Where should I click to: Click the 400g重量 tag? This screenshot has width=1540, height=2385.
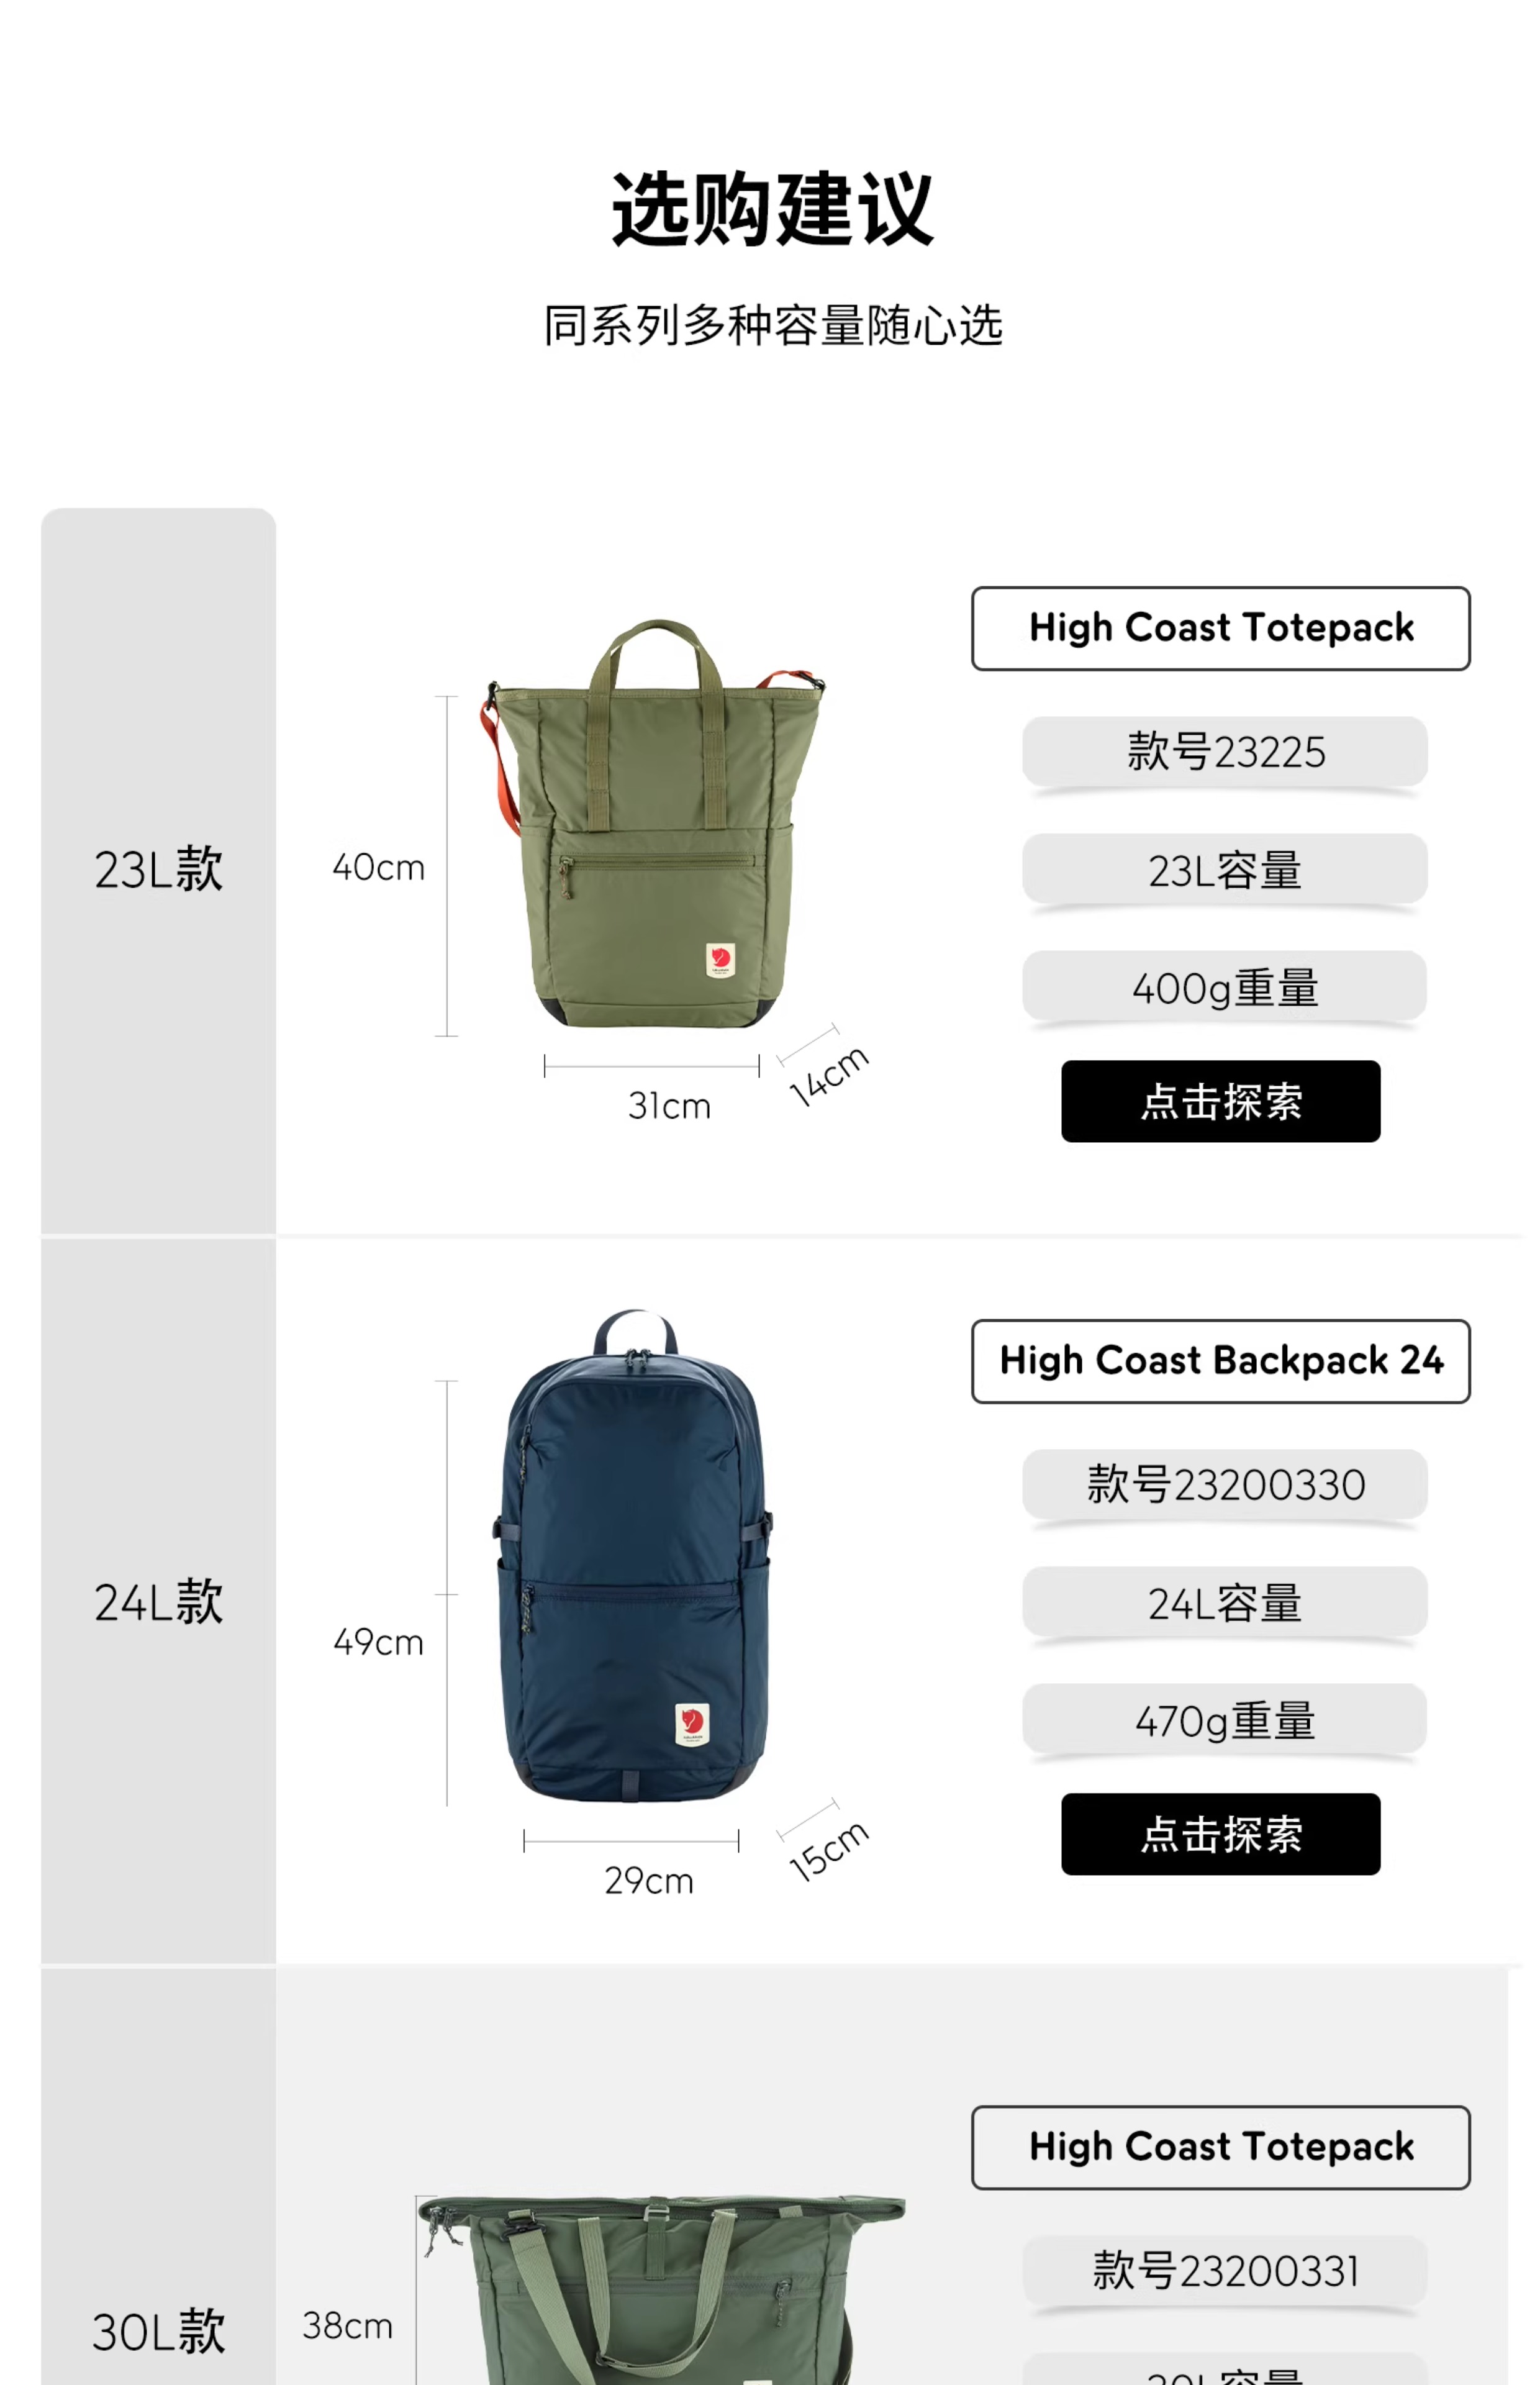point(1225,987)
